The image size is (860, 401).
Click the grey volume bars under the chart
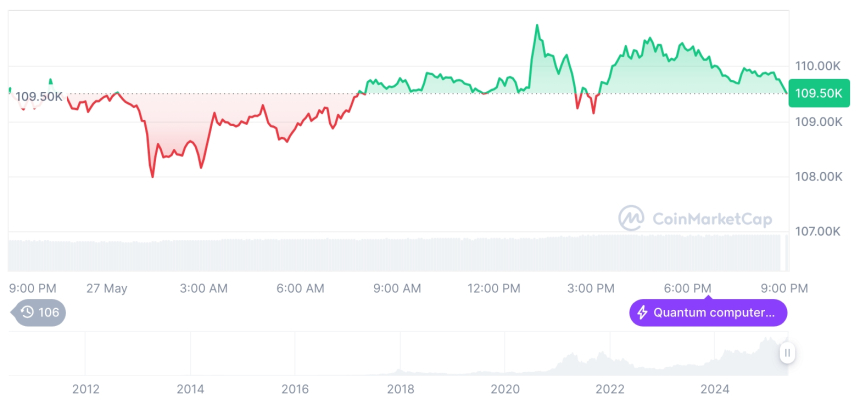(x=400, y=252)
